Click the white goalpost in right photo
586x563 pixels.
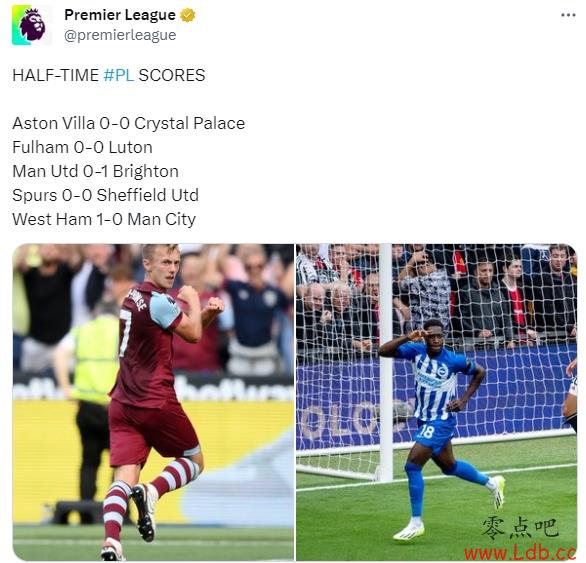[386, 363]
